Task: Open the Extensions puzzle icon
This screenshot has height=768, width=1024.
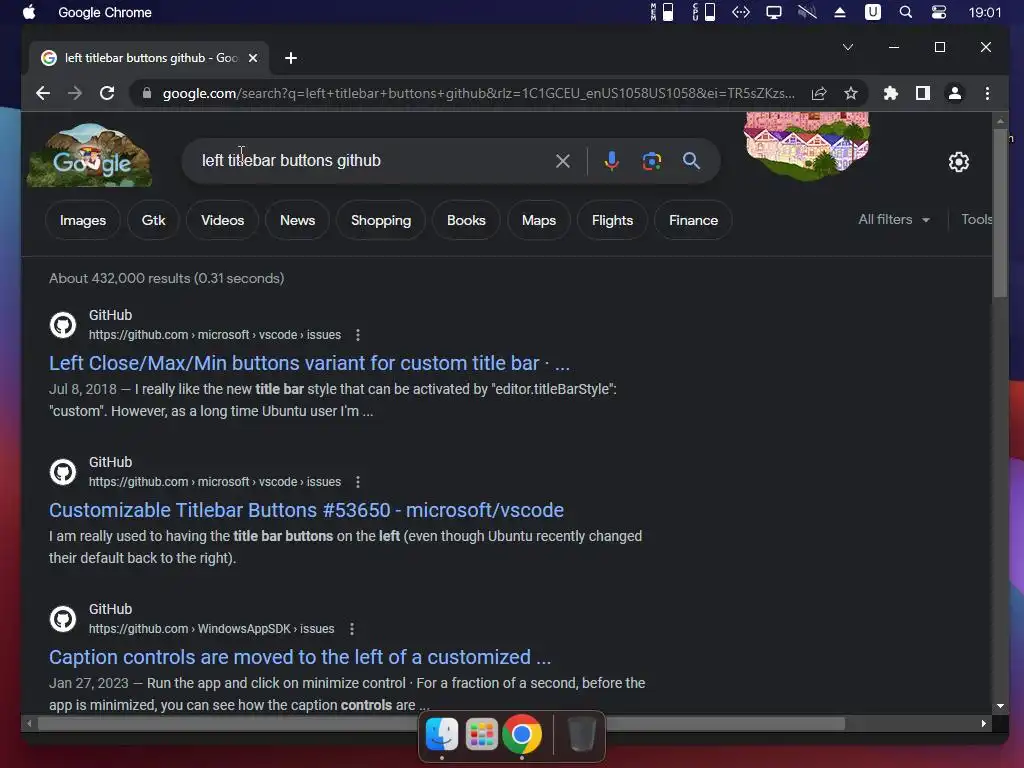Action: (891, 93)
